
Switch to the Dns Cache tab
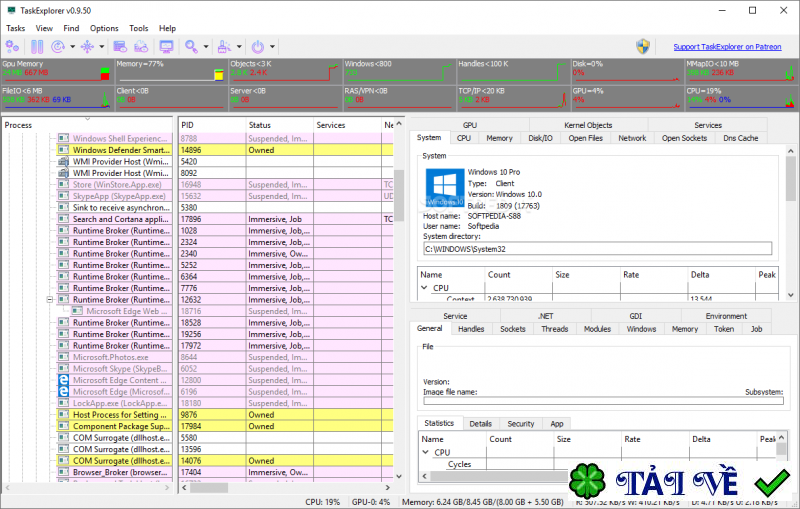point(740,138)
